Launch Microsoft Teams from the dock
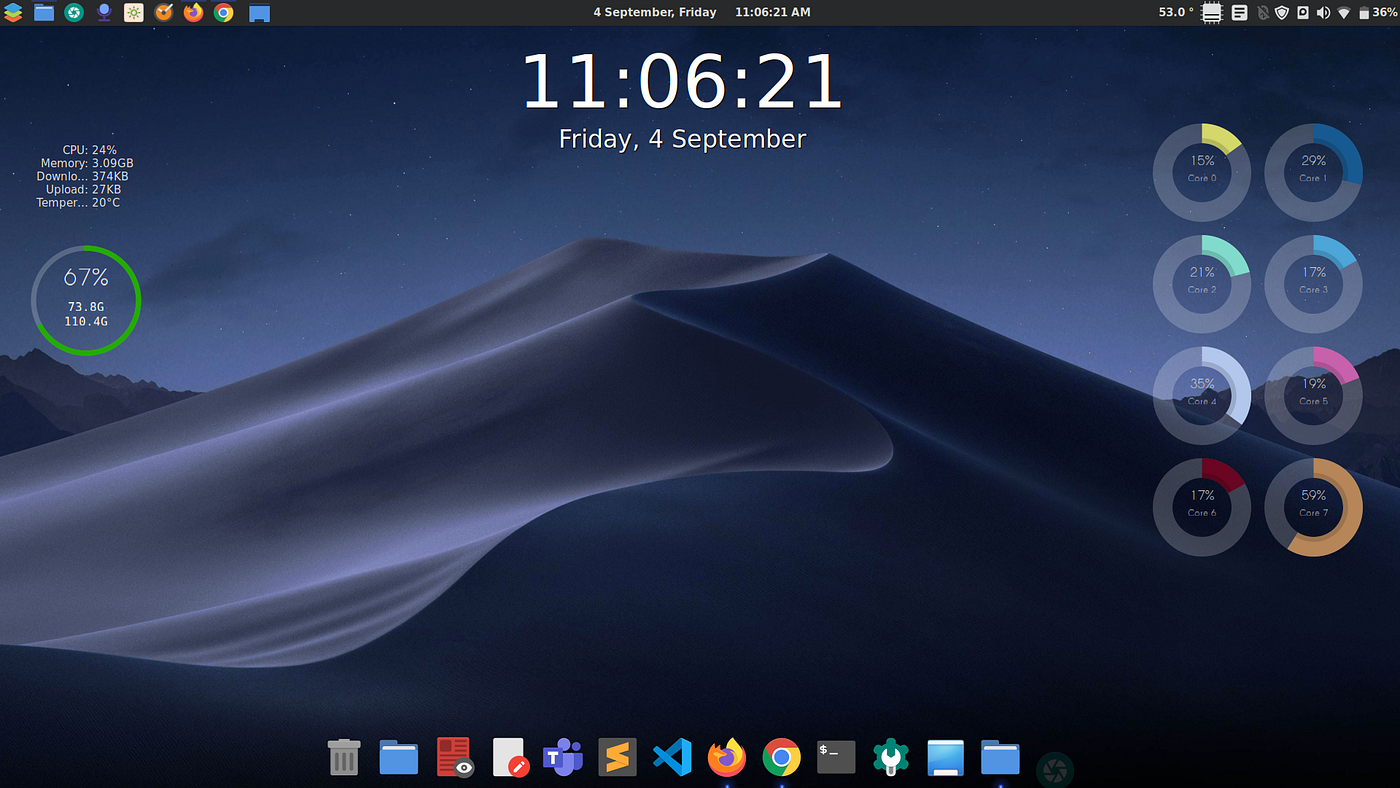 562,757
